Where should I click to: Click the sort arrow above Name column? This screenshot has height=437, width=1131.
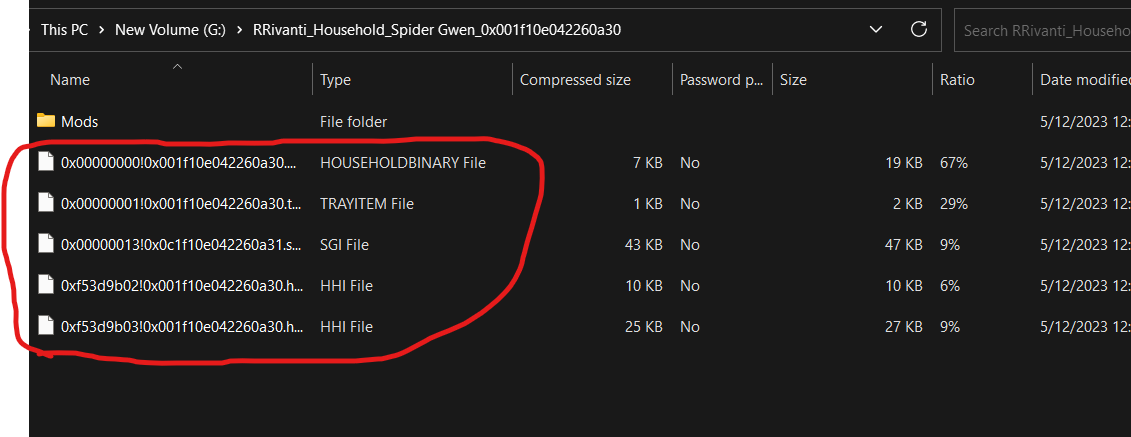pyautogui.click(x=177, y=67)
